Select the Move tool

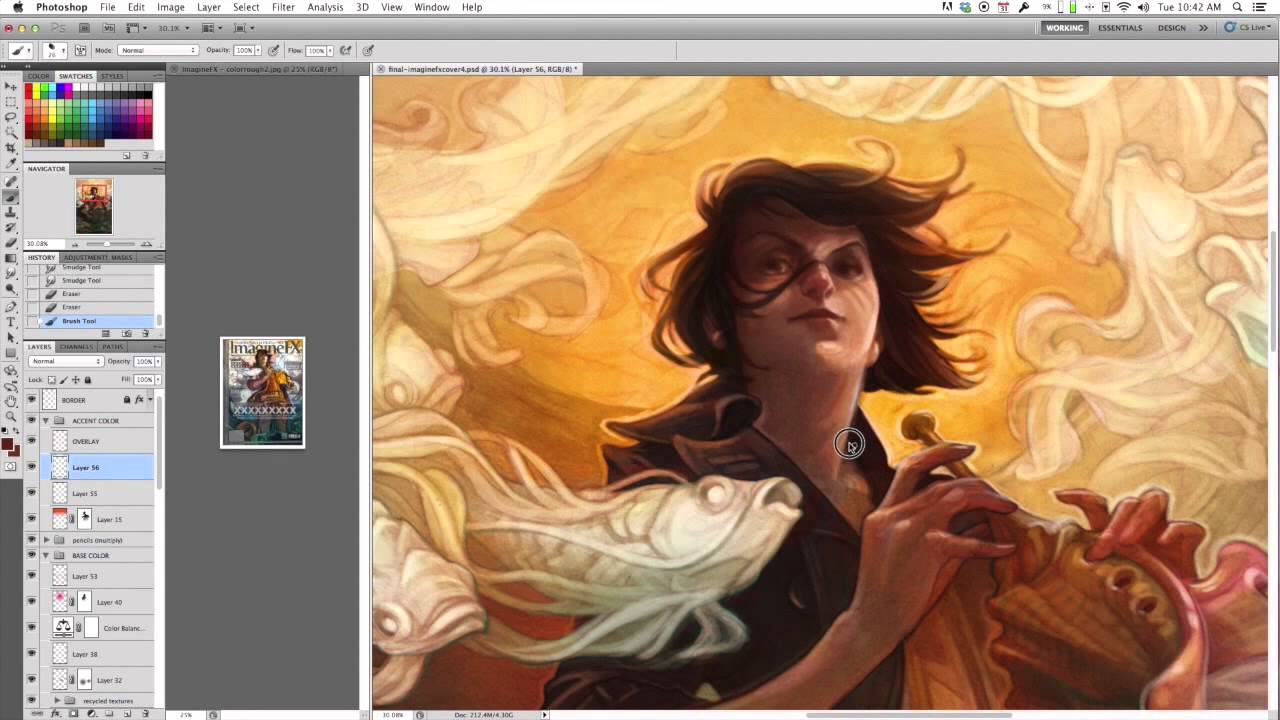(11, 87)
